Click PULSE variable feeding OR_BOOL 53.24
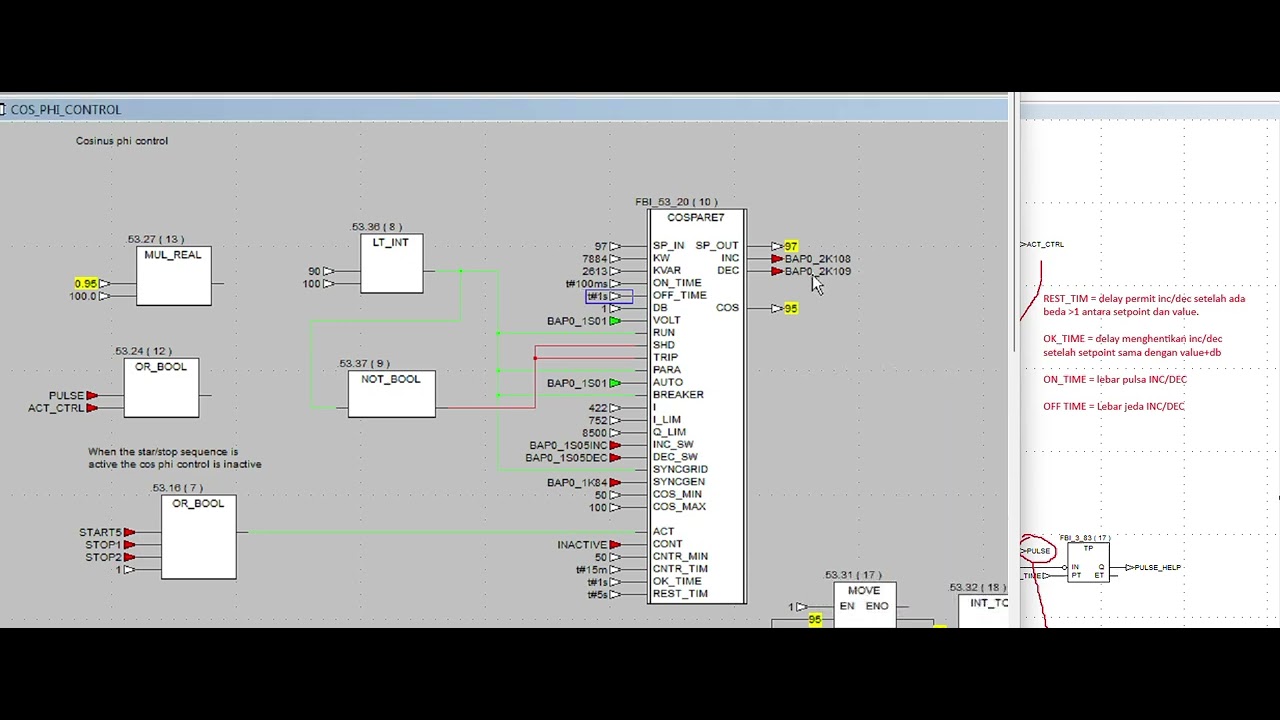 coord(66,396)
